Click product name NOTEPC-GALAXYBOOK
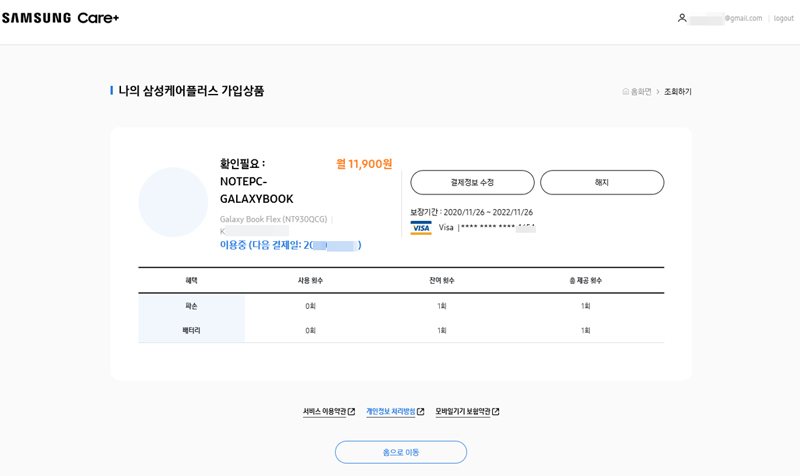Viewport: 800px width, 476px height. click(257, 190)
